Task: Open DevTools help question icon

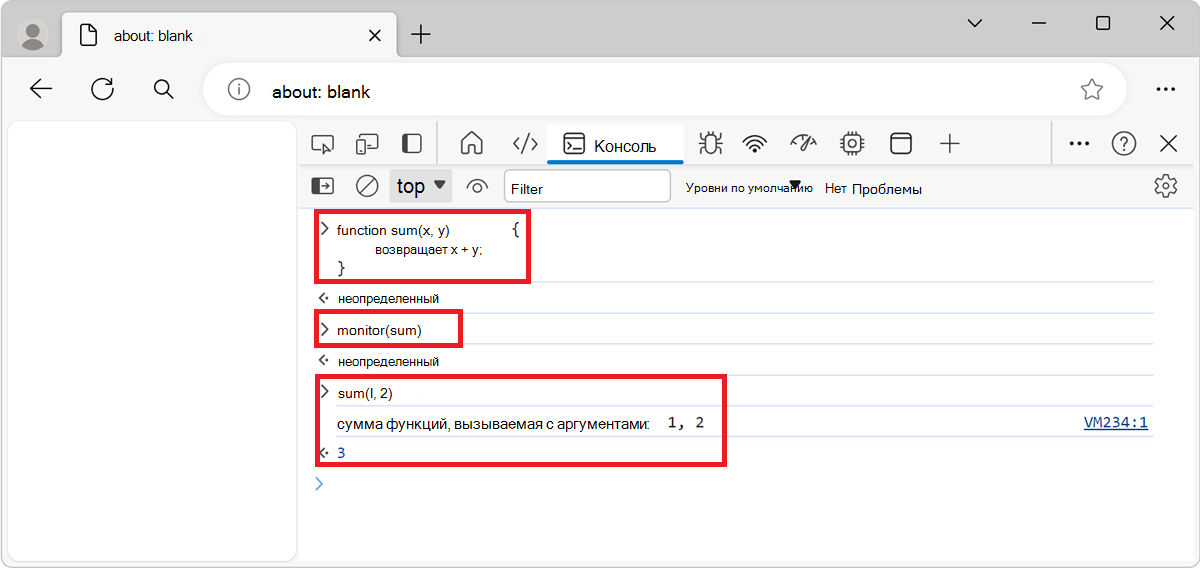Action: coord(1124,144)
